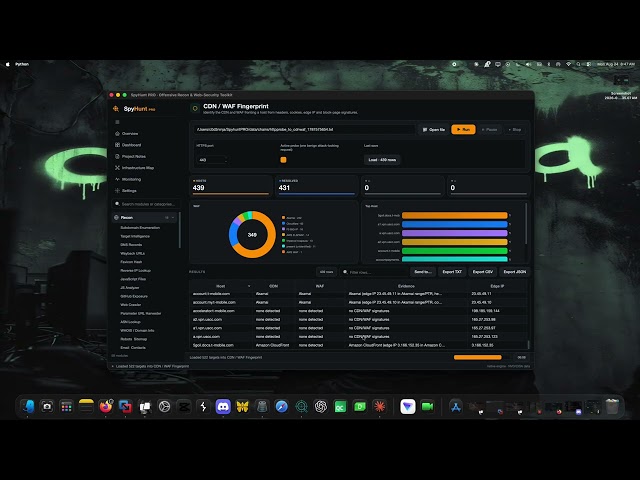Click the Apple menu icon
640x480 pixels.
pos(7,64)
